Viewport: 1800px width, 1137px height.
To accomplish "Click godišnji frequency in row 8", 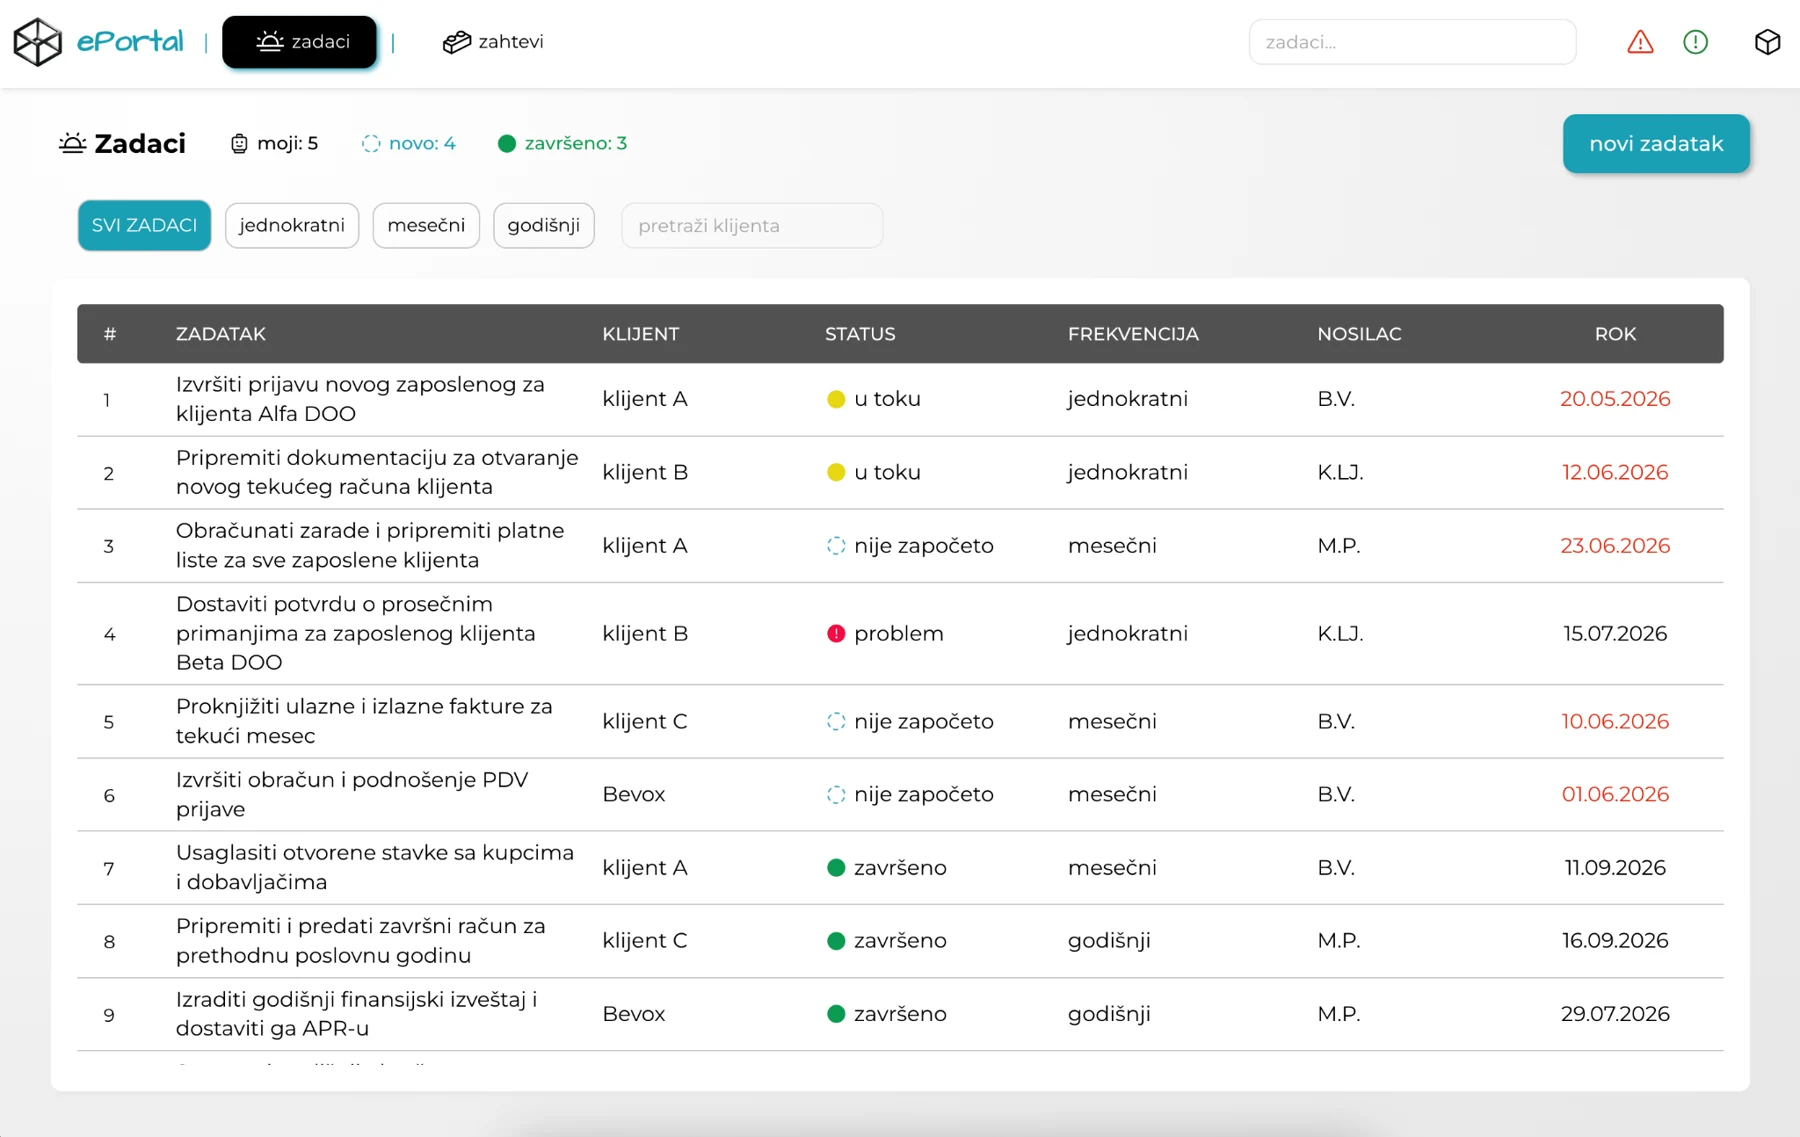I will click(1109, 941).
